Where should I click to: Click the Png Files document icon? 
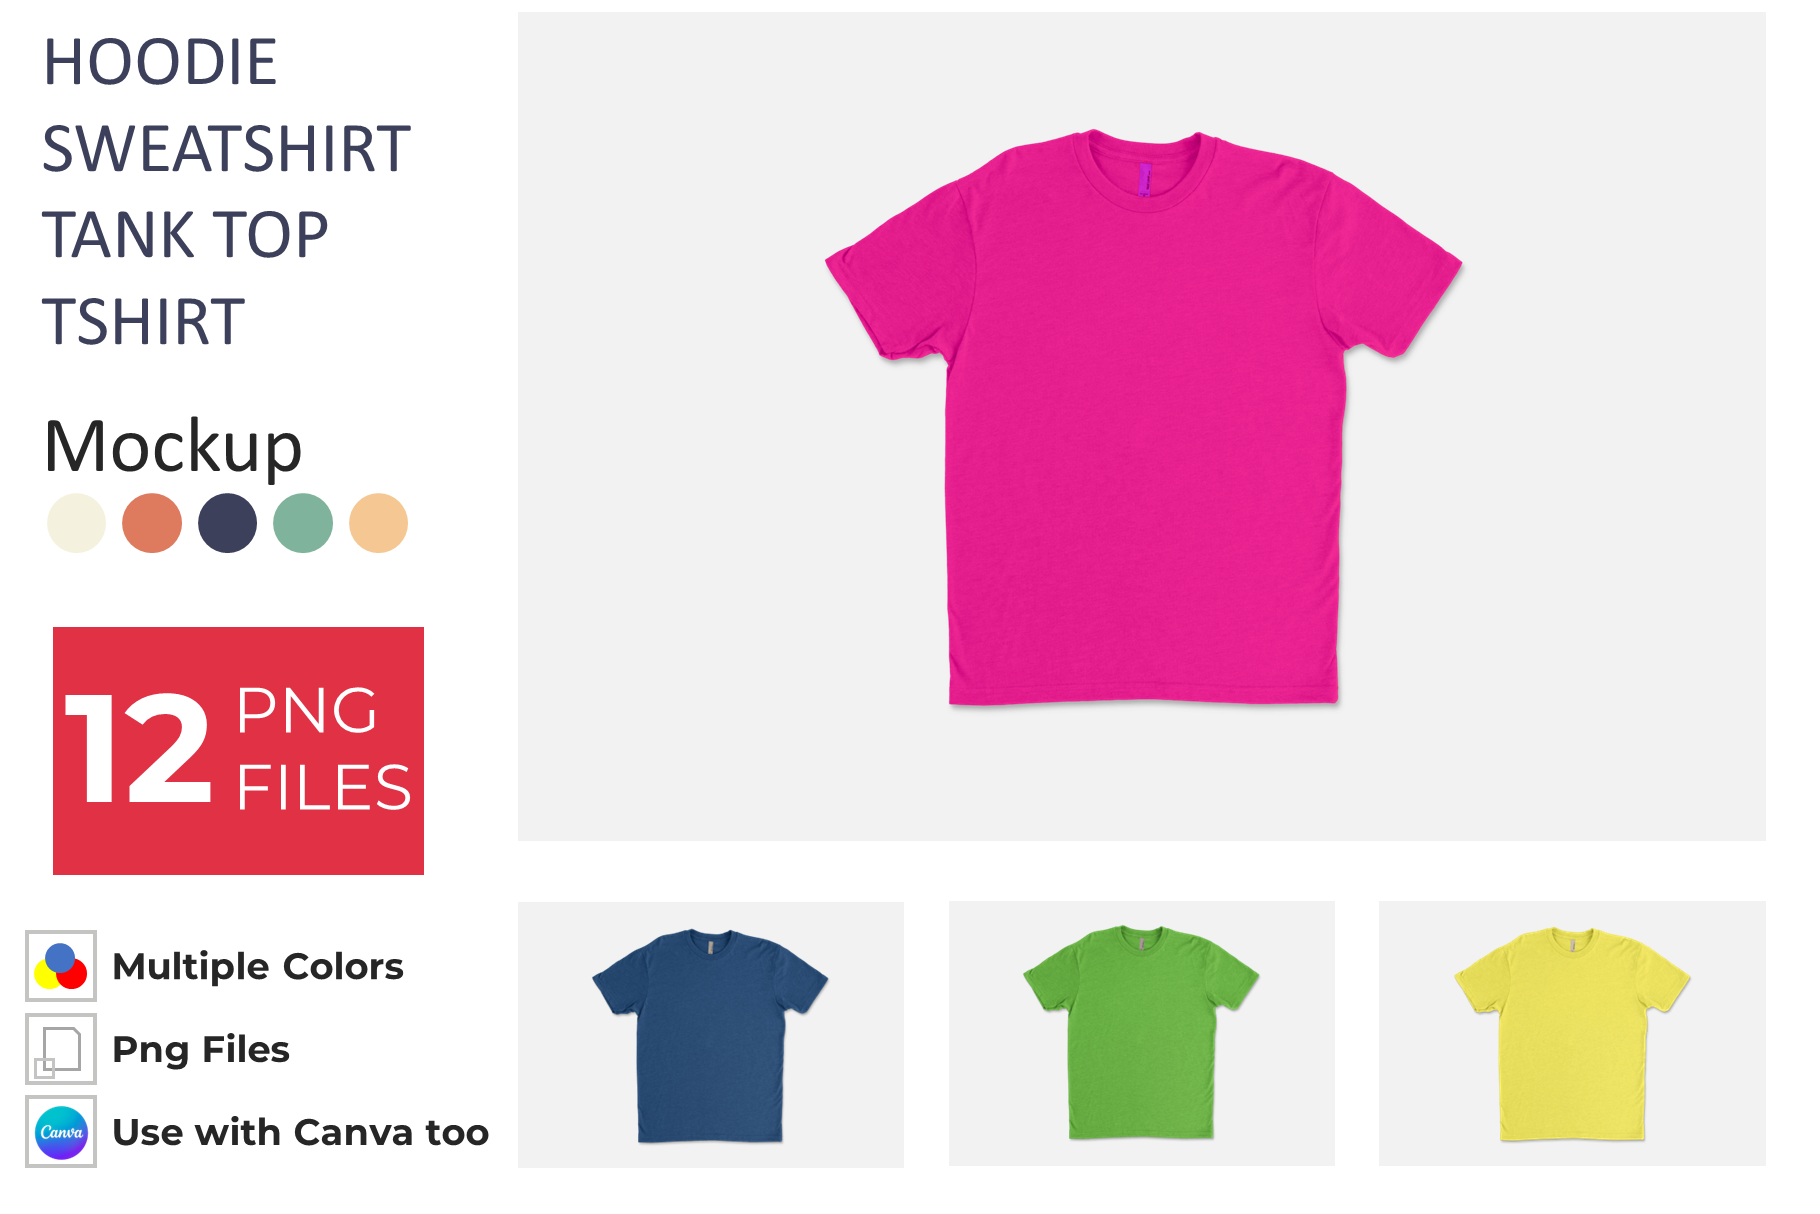pos(61,1049)
